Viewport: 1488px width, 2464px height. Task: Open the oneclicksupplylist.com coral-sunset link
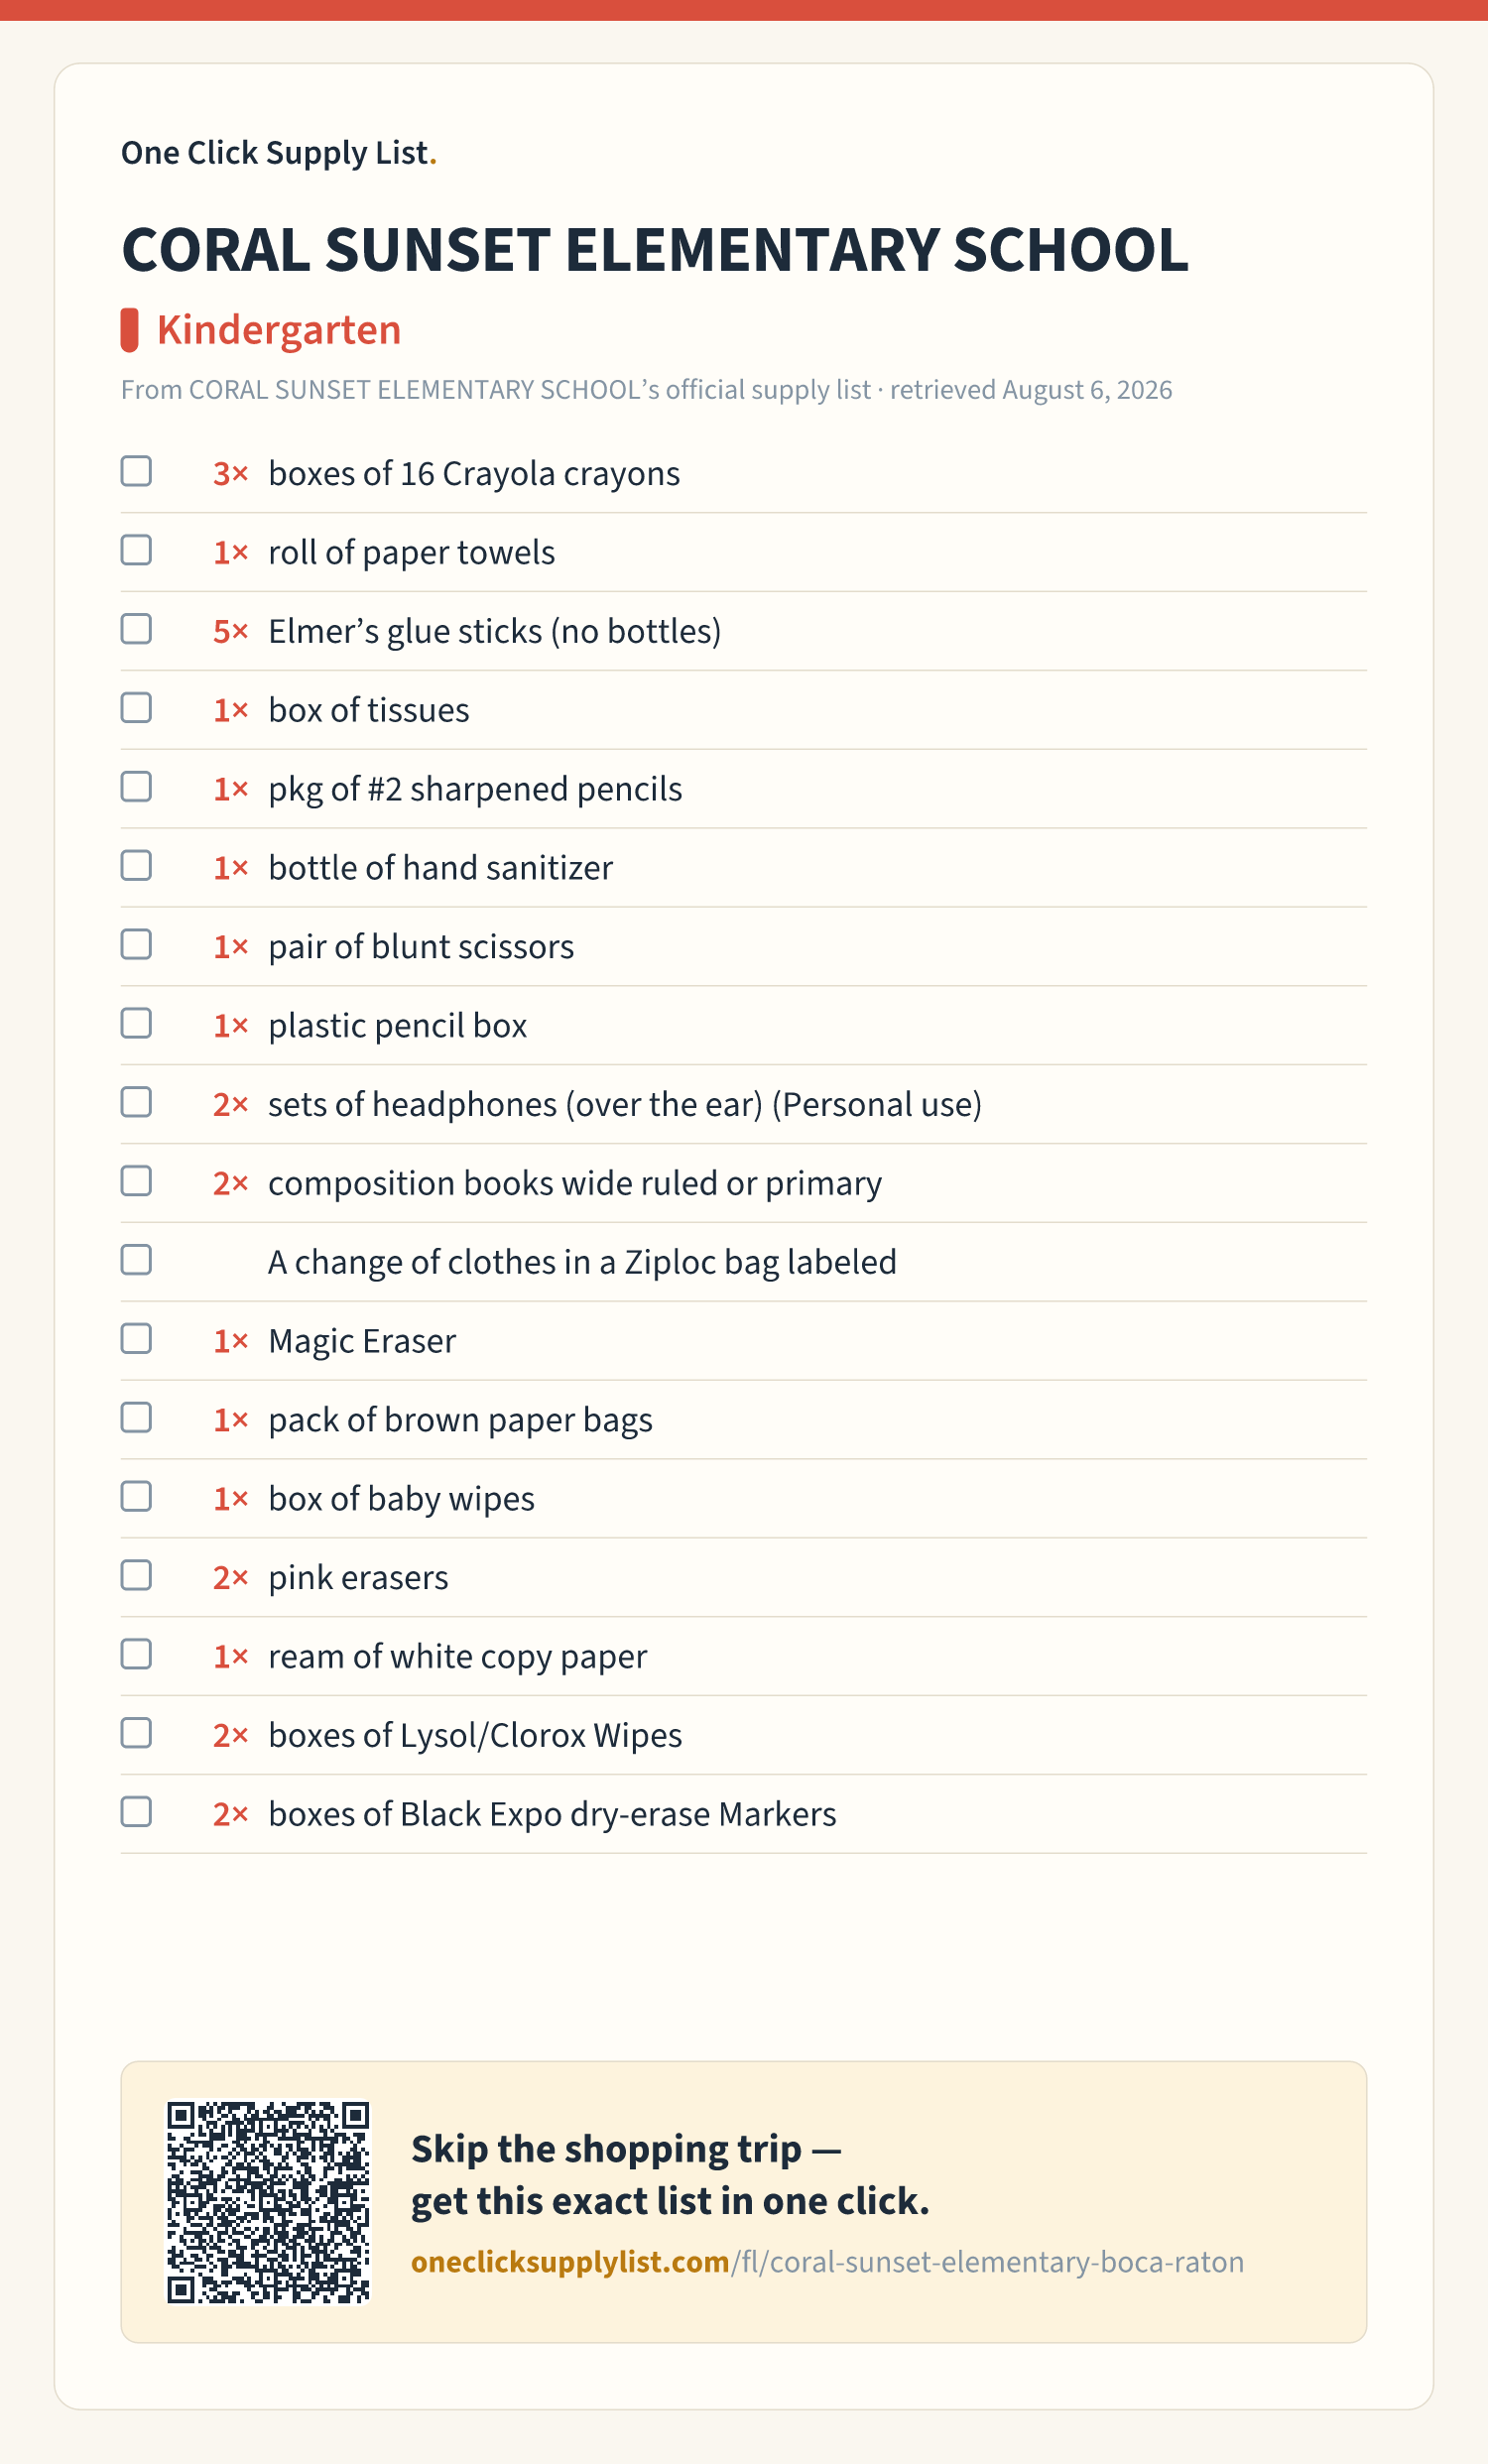[827, 2263]
